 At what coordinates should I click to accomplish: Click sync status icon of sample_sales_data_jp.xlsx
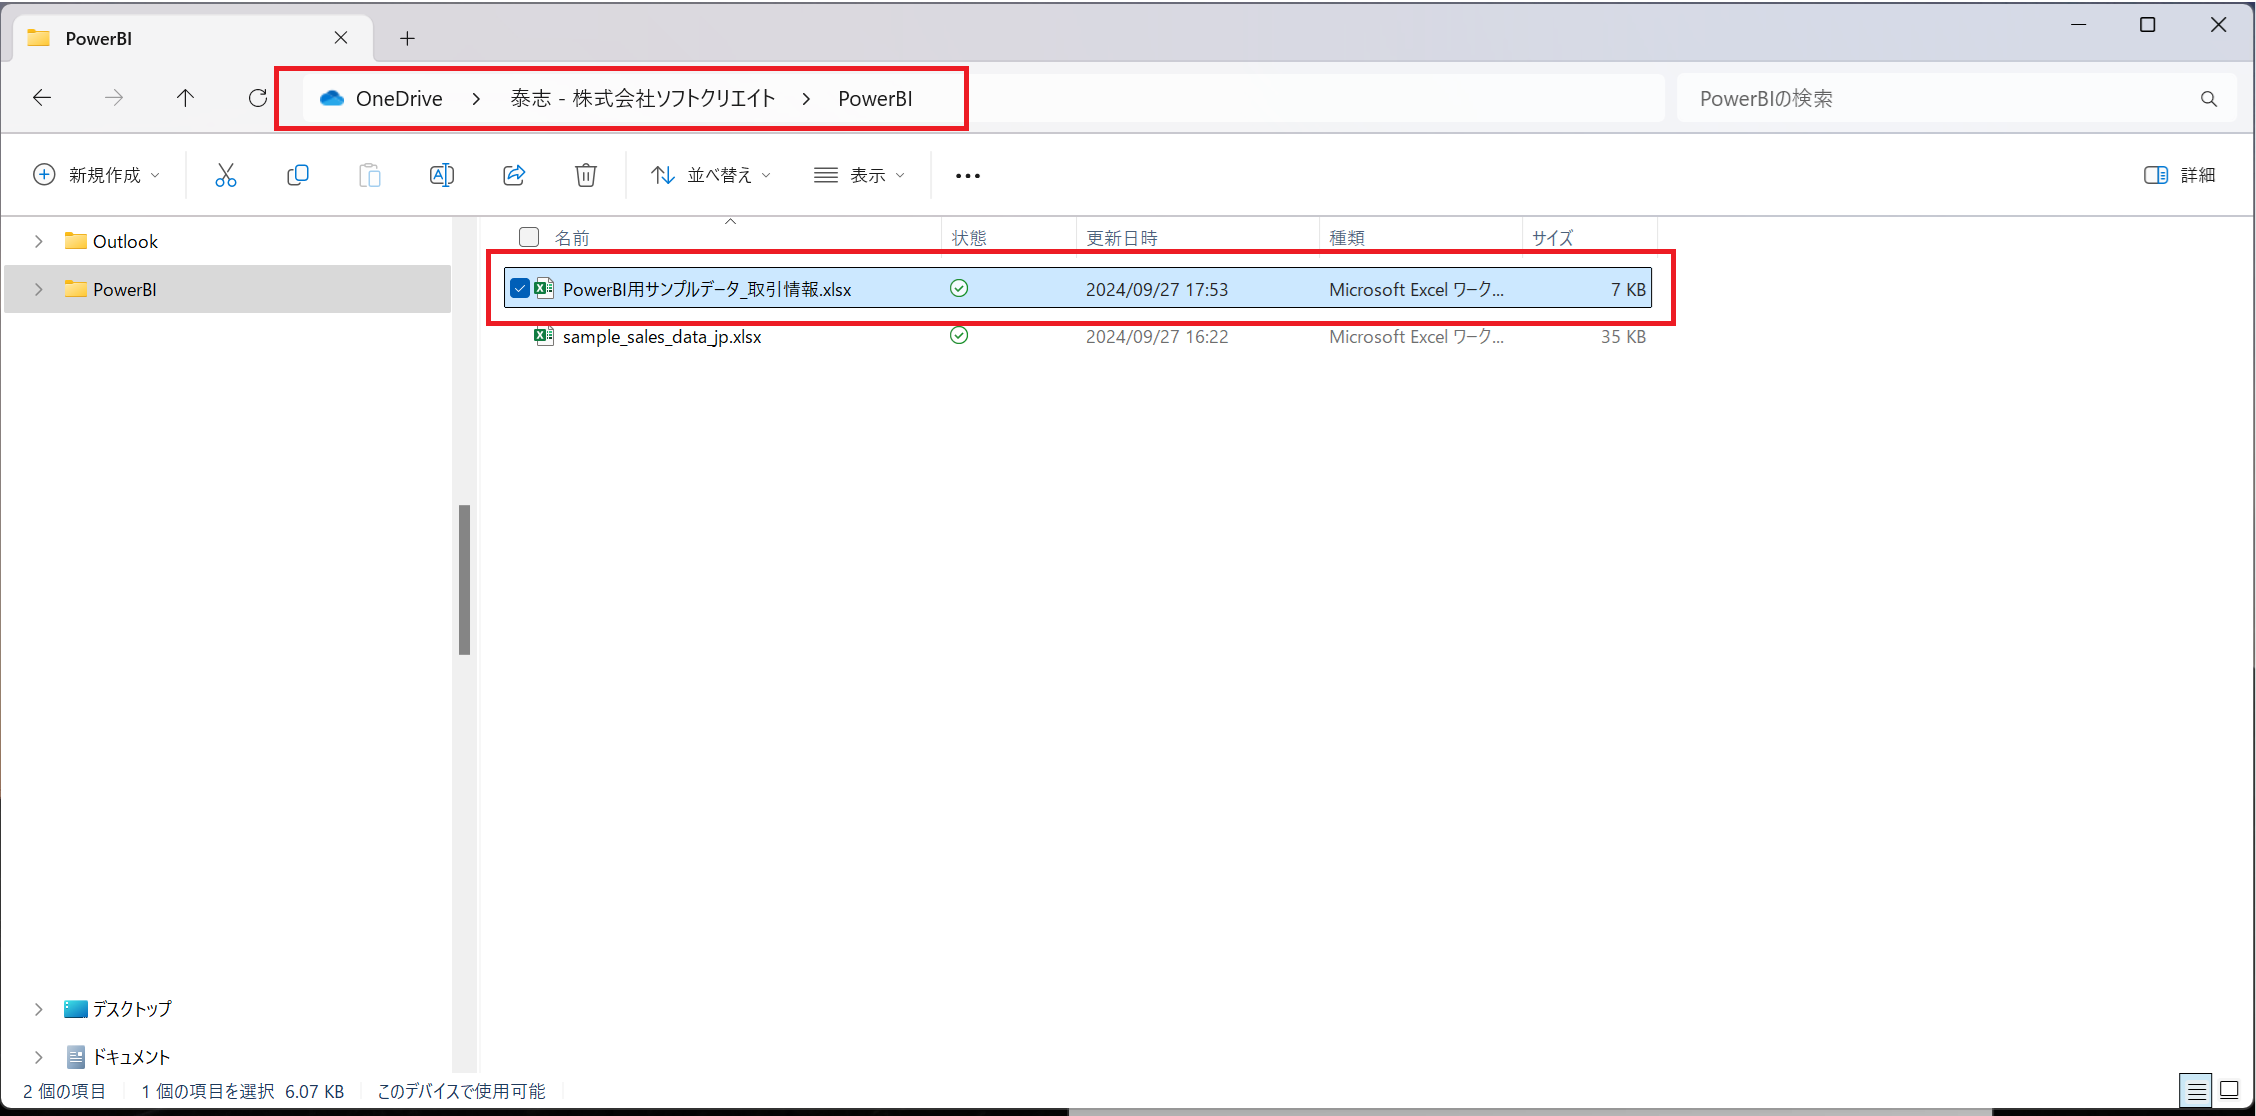pos(959,335)
